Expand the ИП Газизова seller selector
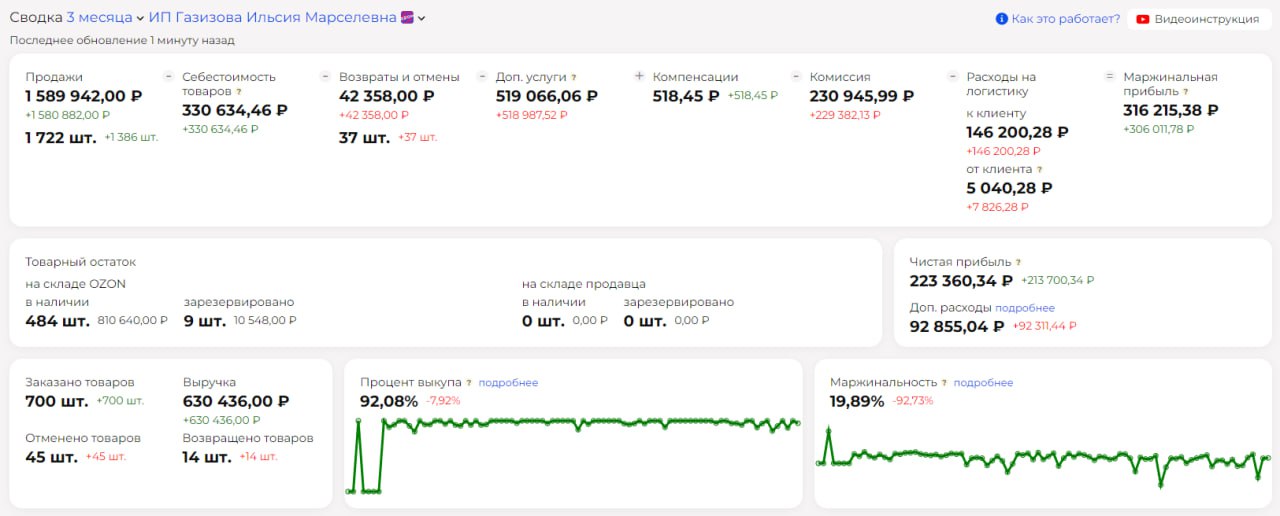This screenshot has width=1280, height=516. point(272,18)
